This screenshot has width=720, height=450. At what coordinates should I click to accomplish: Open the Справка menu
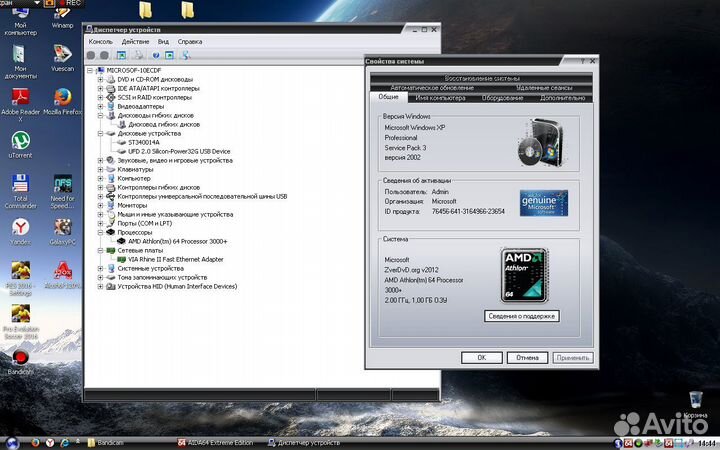click(190, 41)
